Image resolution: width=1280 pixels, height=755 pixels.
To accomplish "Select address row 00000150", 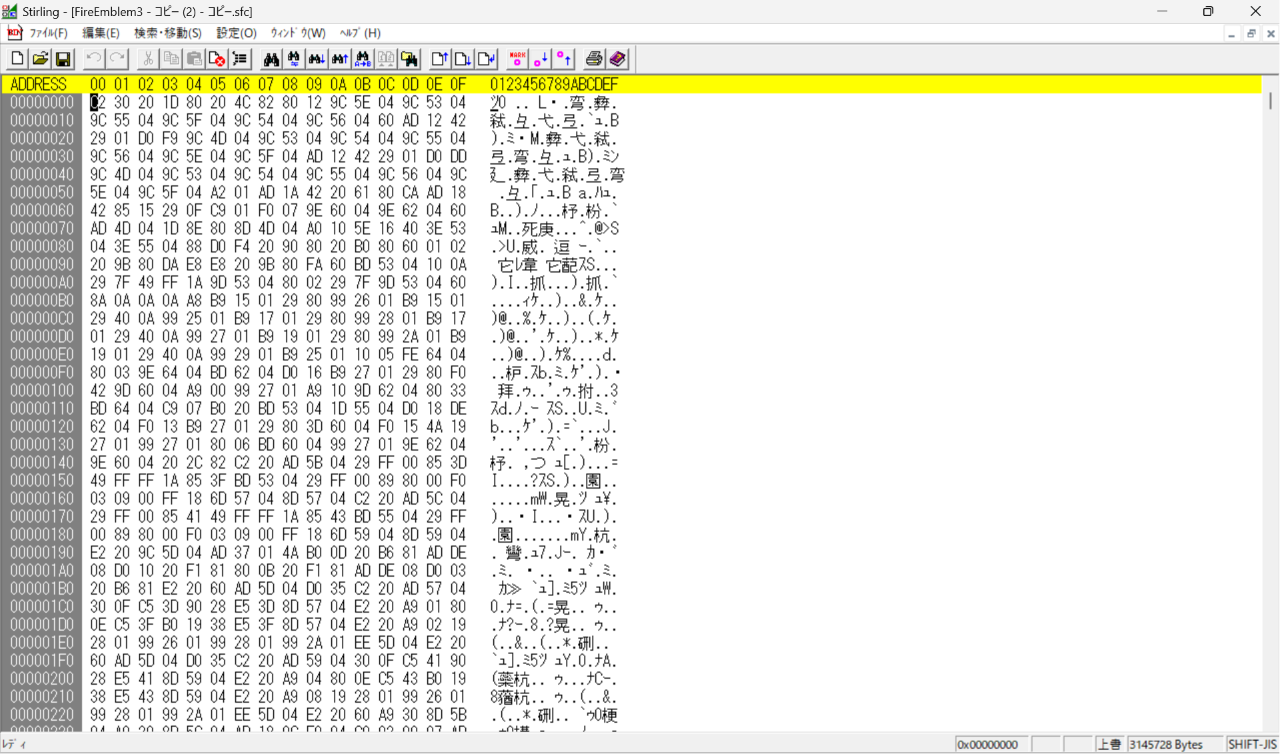I will tap(42, 480).
